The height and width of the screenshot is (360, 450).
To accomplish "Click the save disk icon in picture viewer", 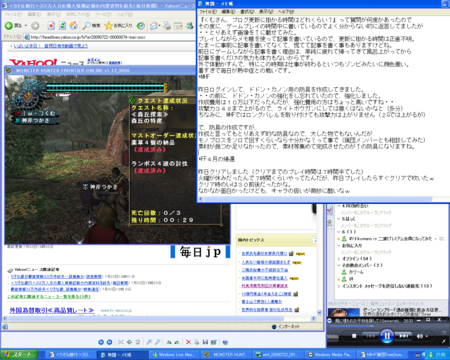I will (x=205, y=342).
